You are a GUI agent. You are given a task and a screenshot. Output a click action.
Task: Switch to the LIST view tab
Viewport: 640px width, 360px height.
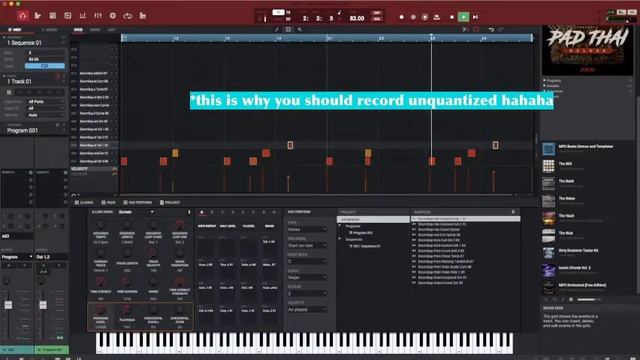(x=111, y=30)
